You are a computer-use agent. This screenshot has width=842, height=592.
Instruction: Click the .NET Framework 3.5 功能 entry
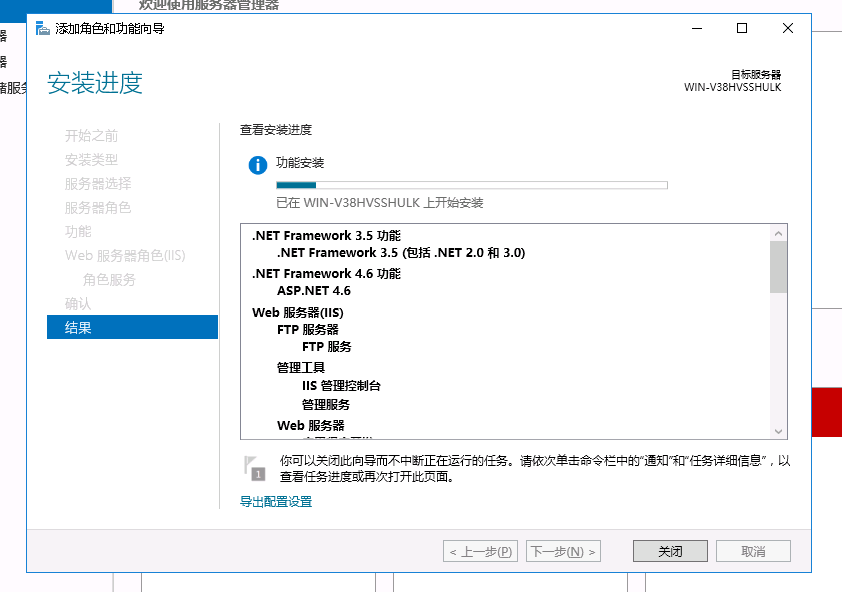[326, 235]
